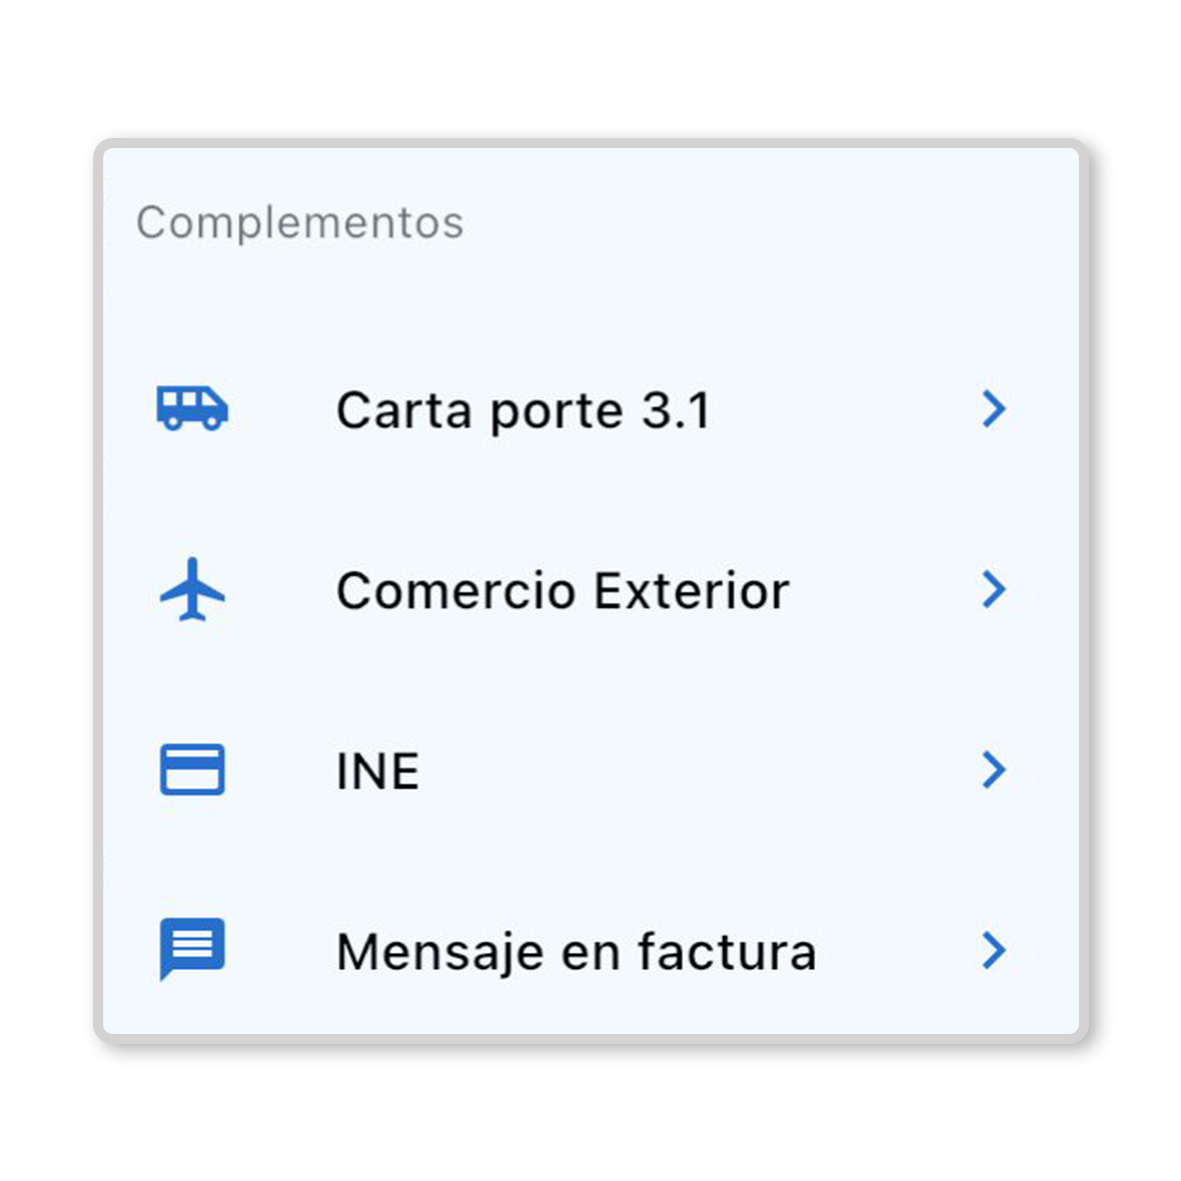Viewport: 1181px width, 1181px height.
Task: Click the Complementos section header
Action: [300, 223]
